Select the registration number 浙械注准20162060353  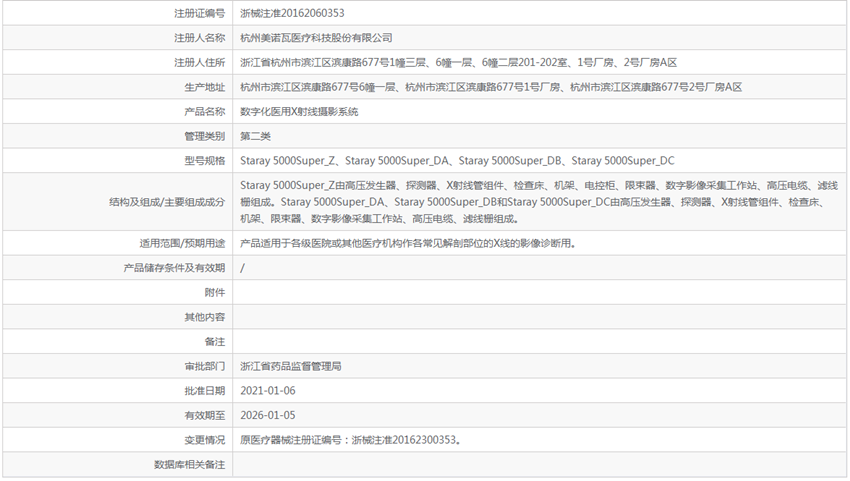pyautogui.click(x=292, y=13)
